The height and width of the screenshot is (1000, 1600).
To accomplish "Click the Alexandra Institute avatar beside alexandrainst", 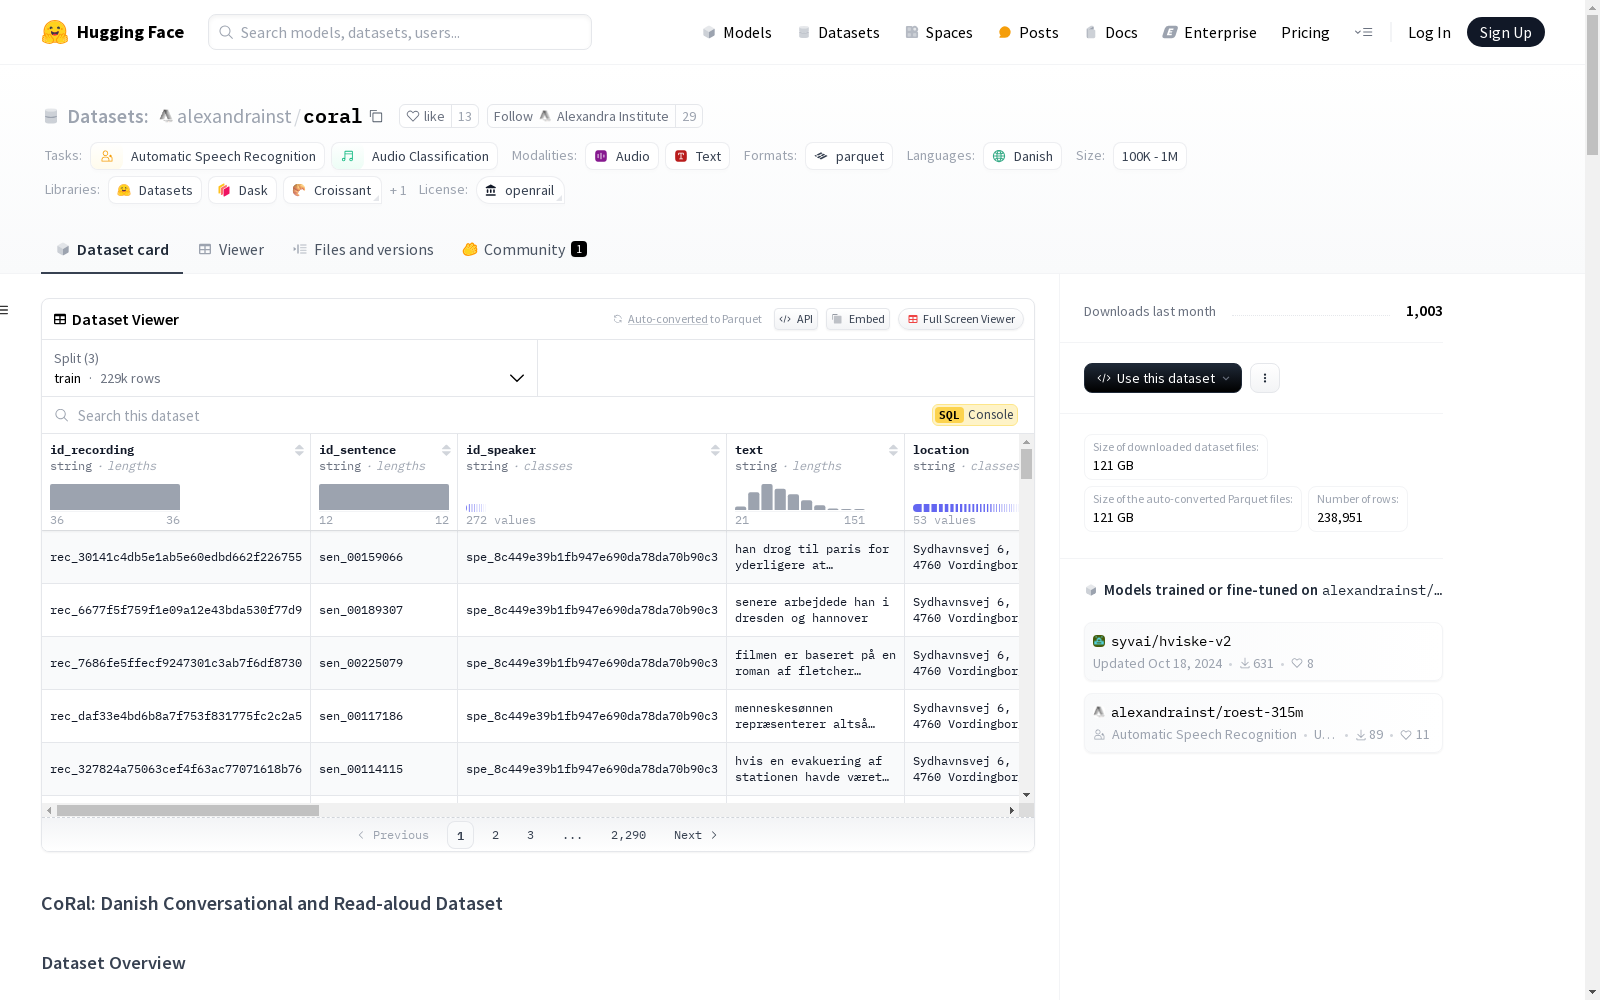I will tap(166, 116).
